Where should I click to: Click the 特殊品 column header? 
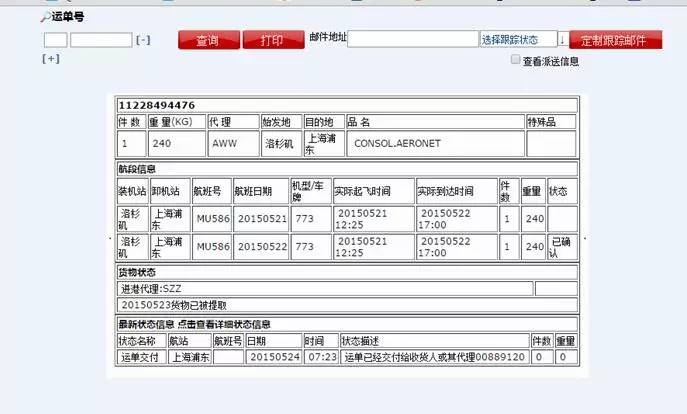click(x=551, y=122)
